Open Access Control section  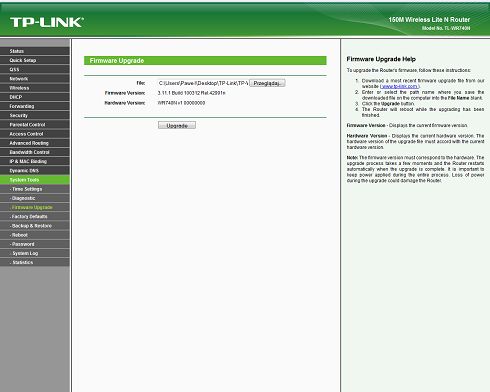point(35,134)
